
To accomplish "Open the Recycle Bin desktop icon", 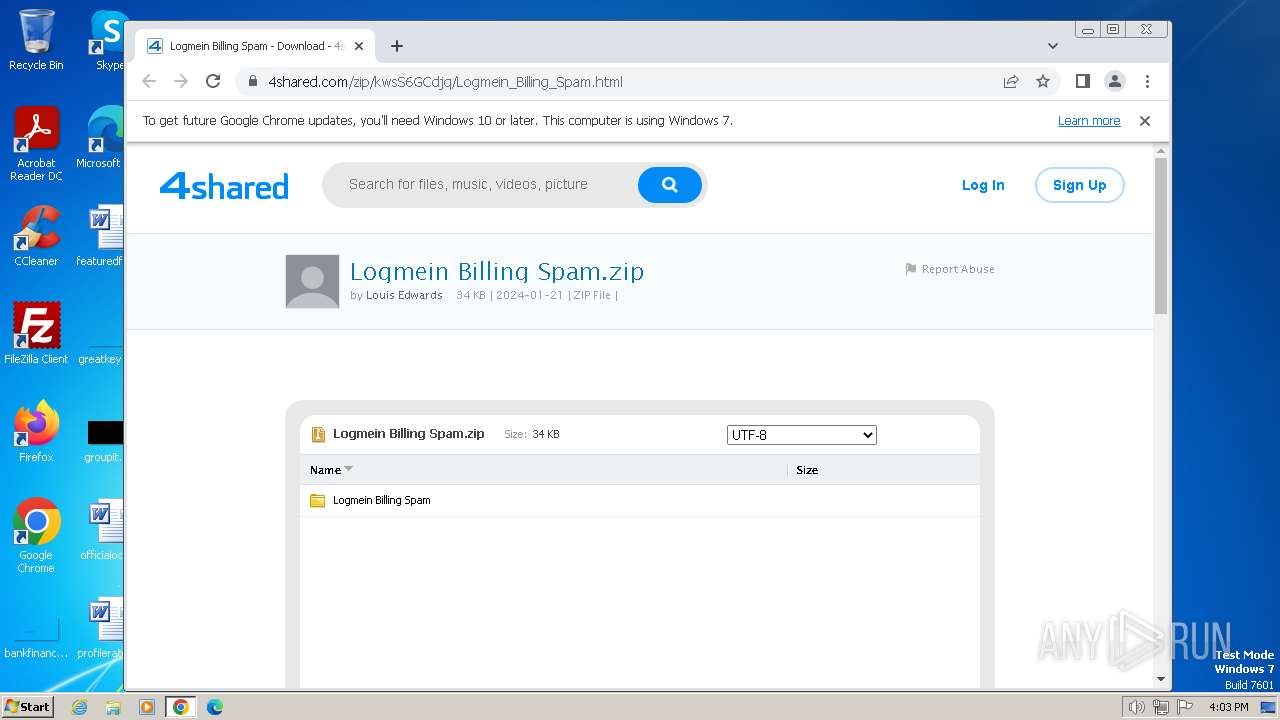I will coord(36,41).
